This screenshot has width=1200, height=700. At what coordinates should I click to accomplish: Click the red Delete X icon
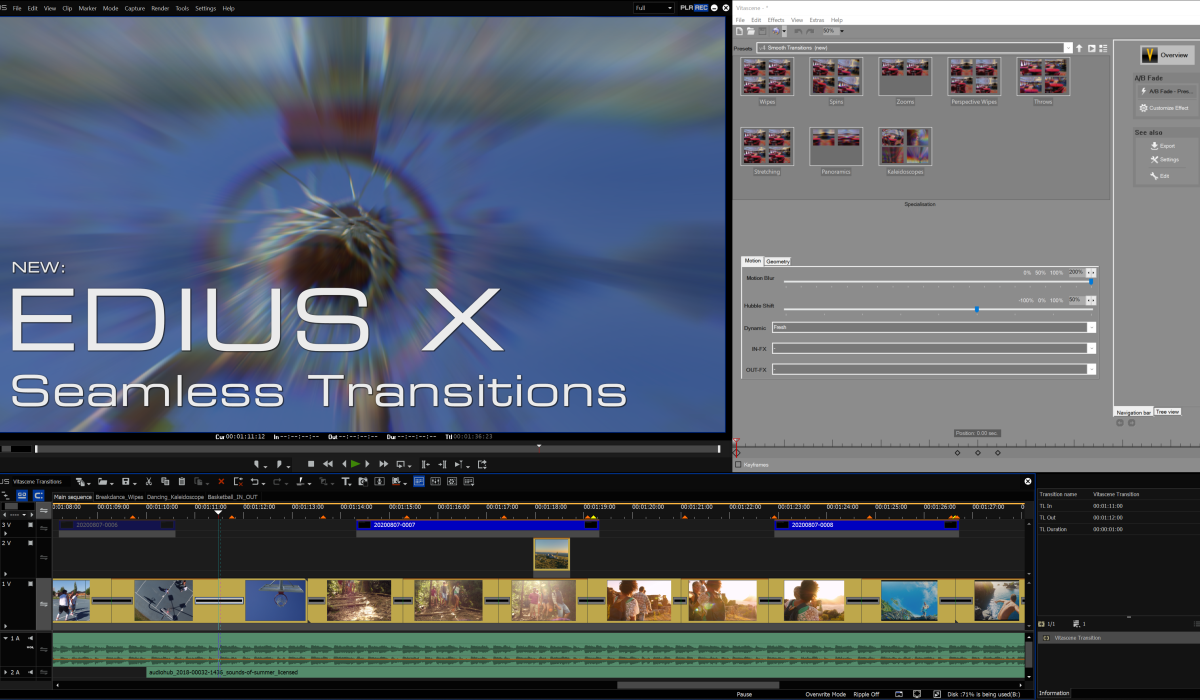(x=221, y=482)
